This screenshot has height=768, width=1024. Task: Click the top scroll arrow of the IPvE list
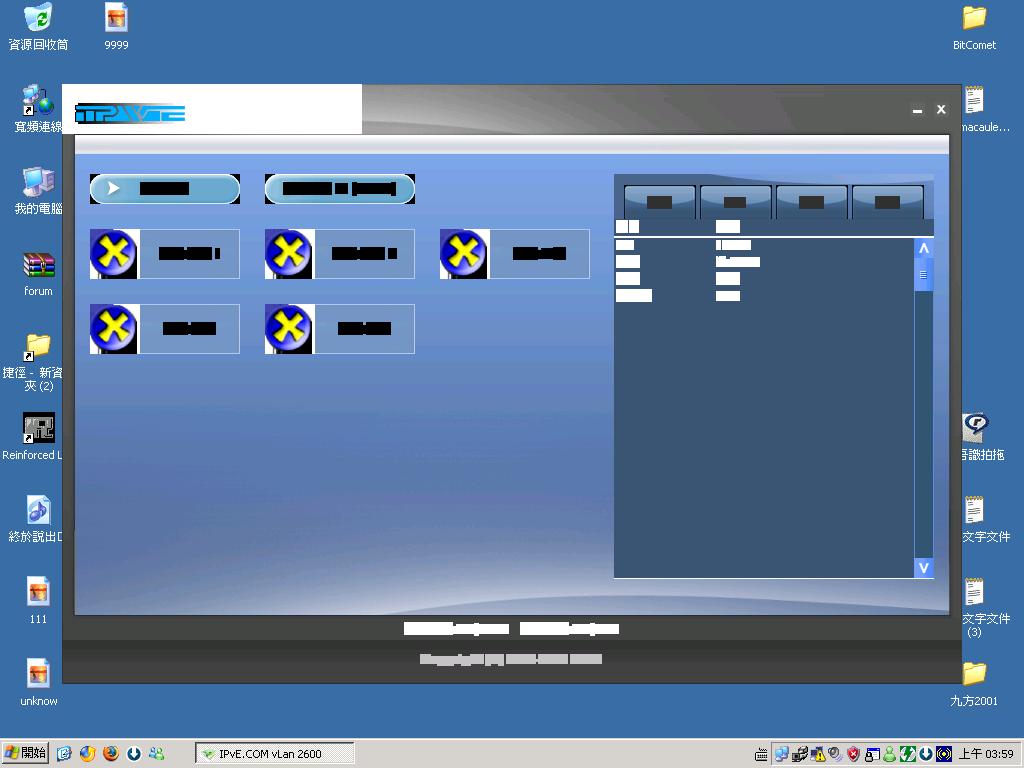pyautogui.click(x=923, y=248)
